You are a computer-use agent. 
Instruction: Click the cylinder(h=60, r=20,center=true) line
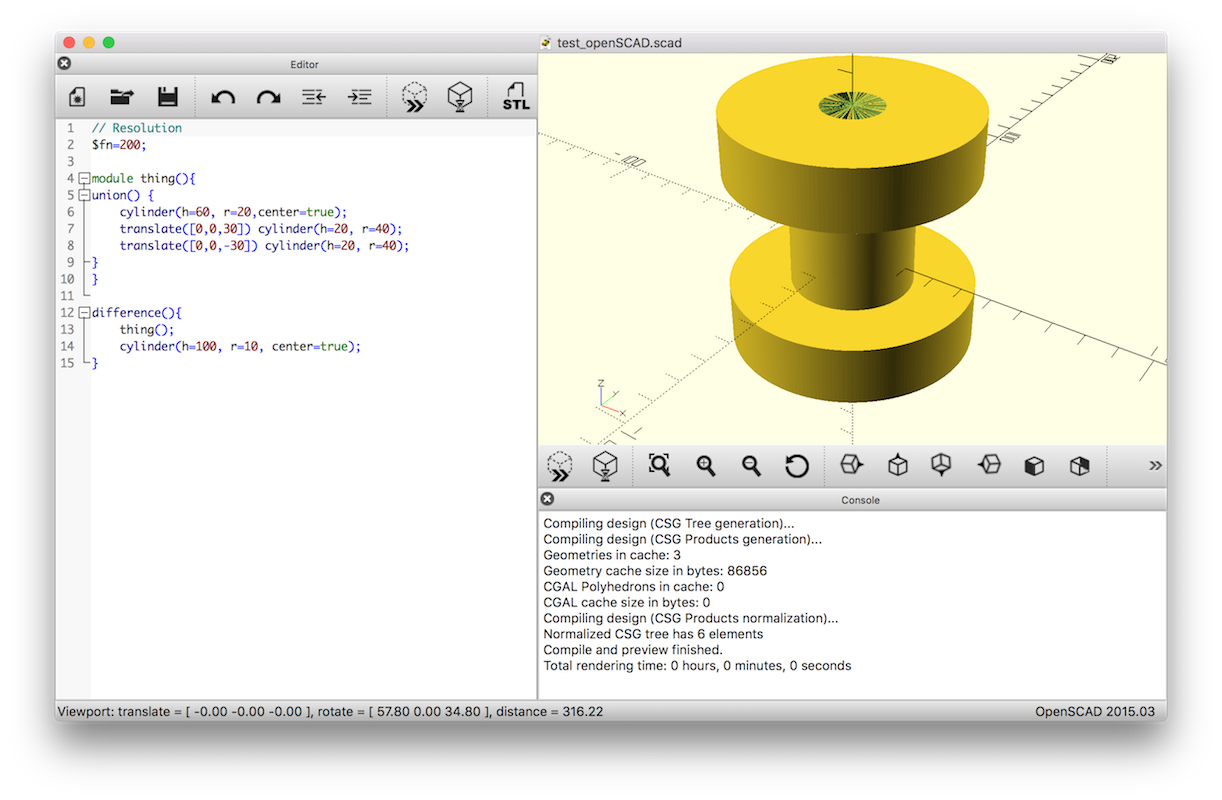coord(233,212)
